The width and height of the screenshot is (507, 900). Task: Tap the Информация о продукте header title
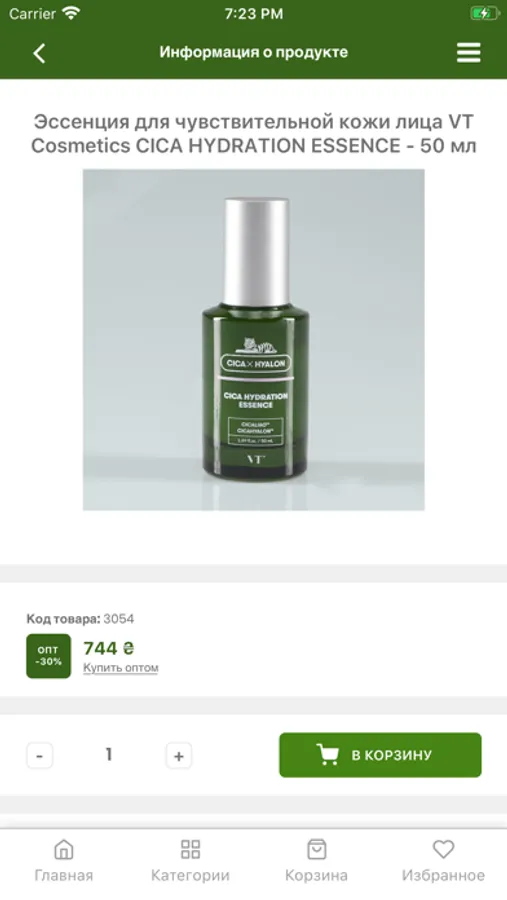click(253, 52)
